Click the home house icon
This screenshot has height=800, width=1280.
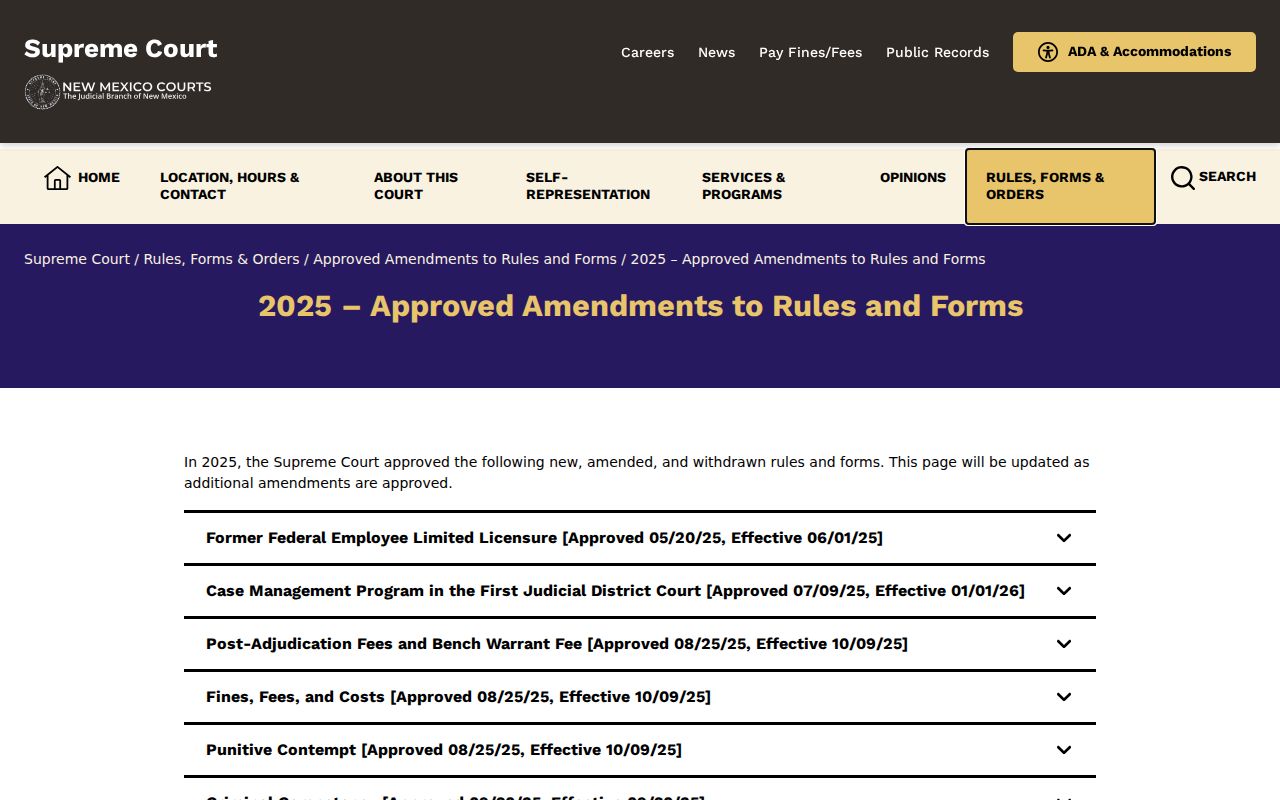[x=57, y=178]
